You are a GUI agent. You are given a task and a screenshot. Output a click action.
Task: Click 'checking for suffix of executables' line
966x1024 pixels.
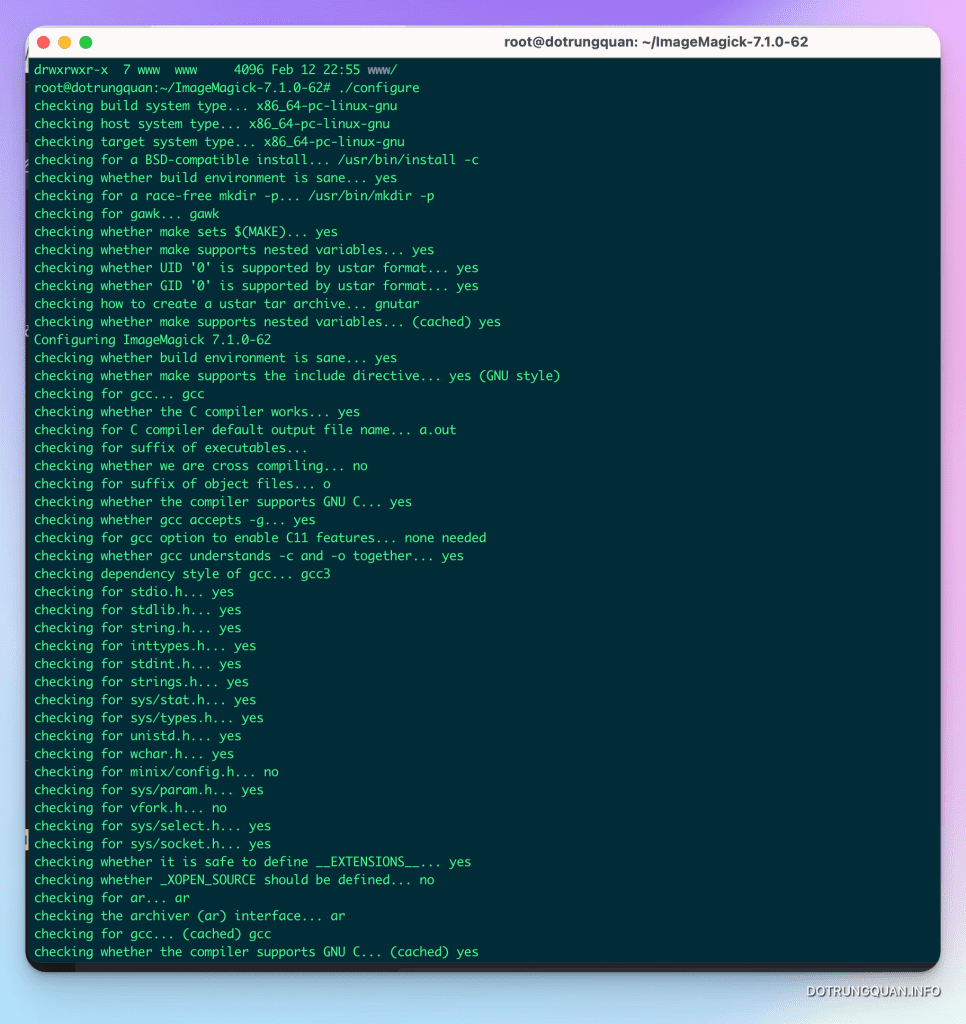(x=170, y=448)
